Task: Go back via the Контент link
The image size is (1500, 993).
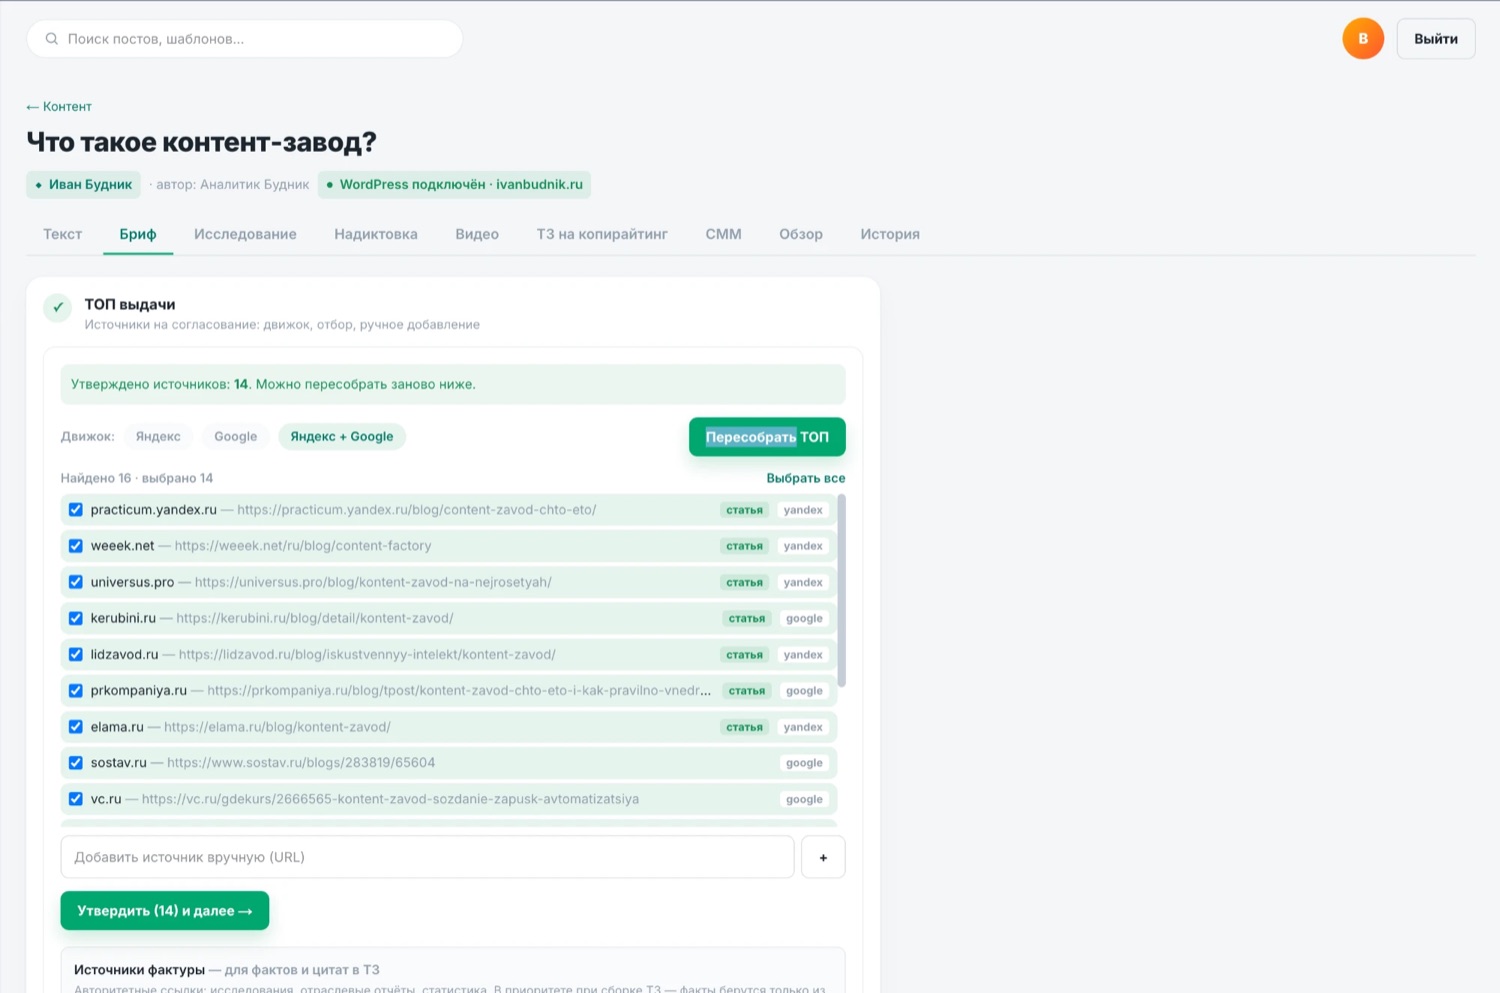Action: pos(59,107)
